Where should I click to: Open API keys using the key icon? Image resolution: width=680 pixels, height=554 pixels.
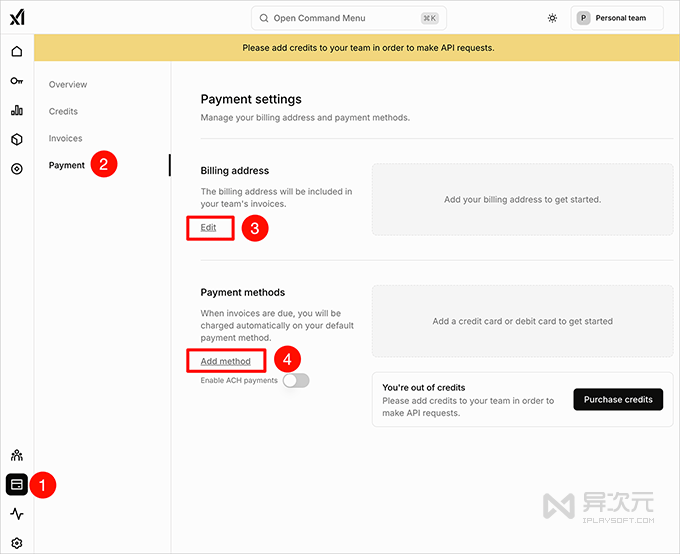point(17,81)
